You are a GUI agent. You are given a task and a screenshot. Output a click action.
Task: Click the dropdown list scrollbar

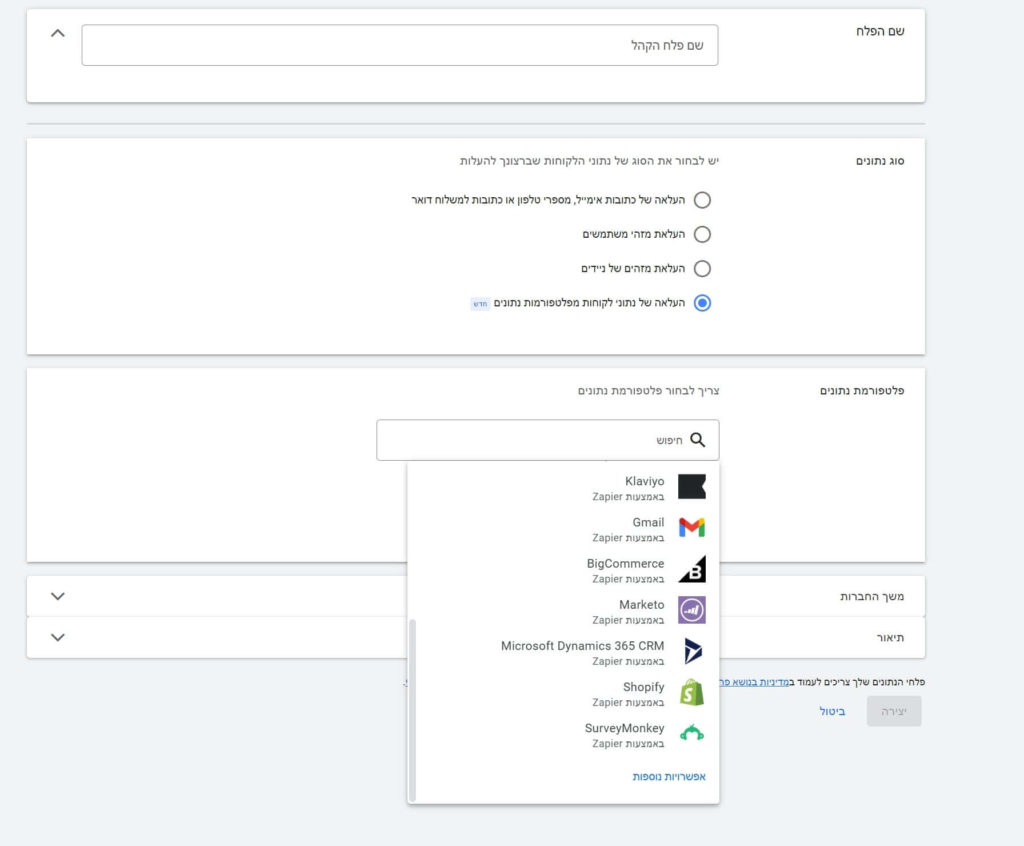[412, 711]
